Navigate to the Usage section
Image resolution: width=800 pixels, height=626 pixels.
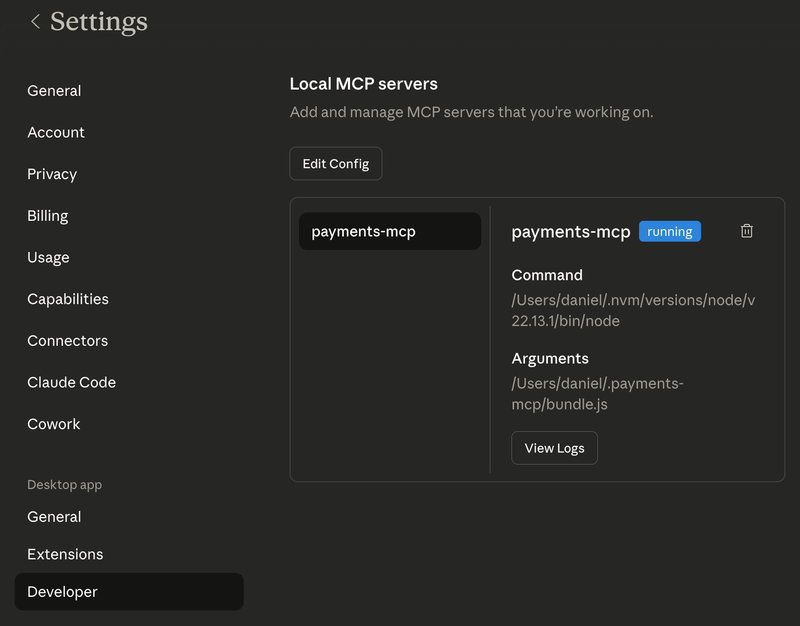click(x=48, y=257)
